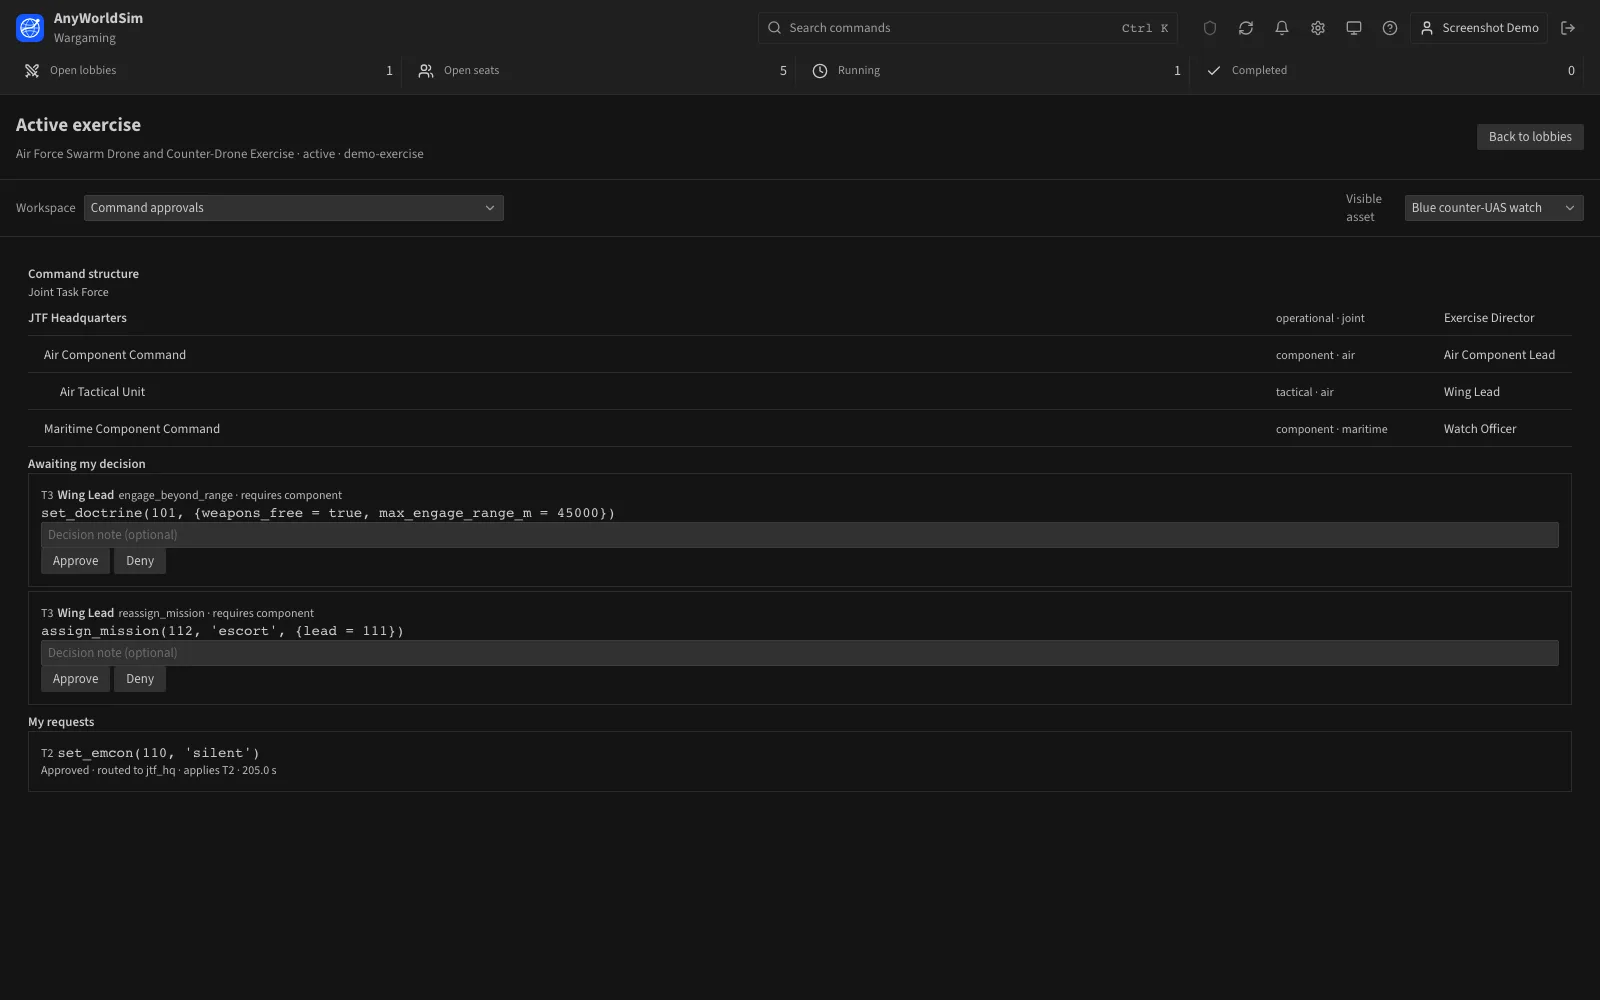1600x1000 pixels.
Task: Select the JTF Headquarters row
Action: click(800, 318)
